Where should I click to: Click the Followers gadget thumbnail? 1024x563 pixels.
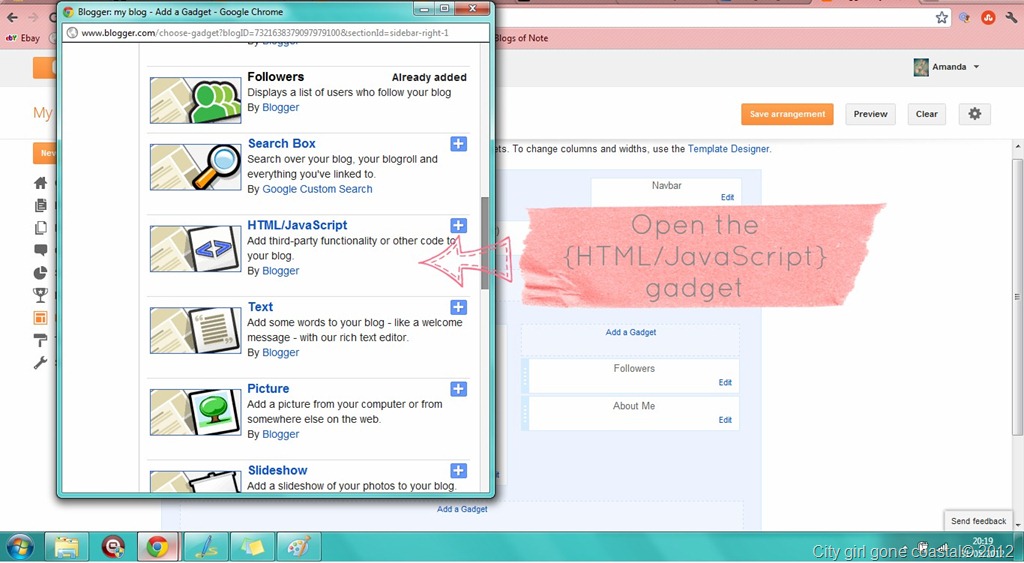(195, 100)
